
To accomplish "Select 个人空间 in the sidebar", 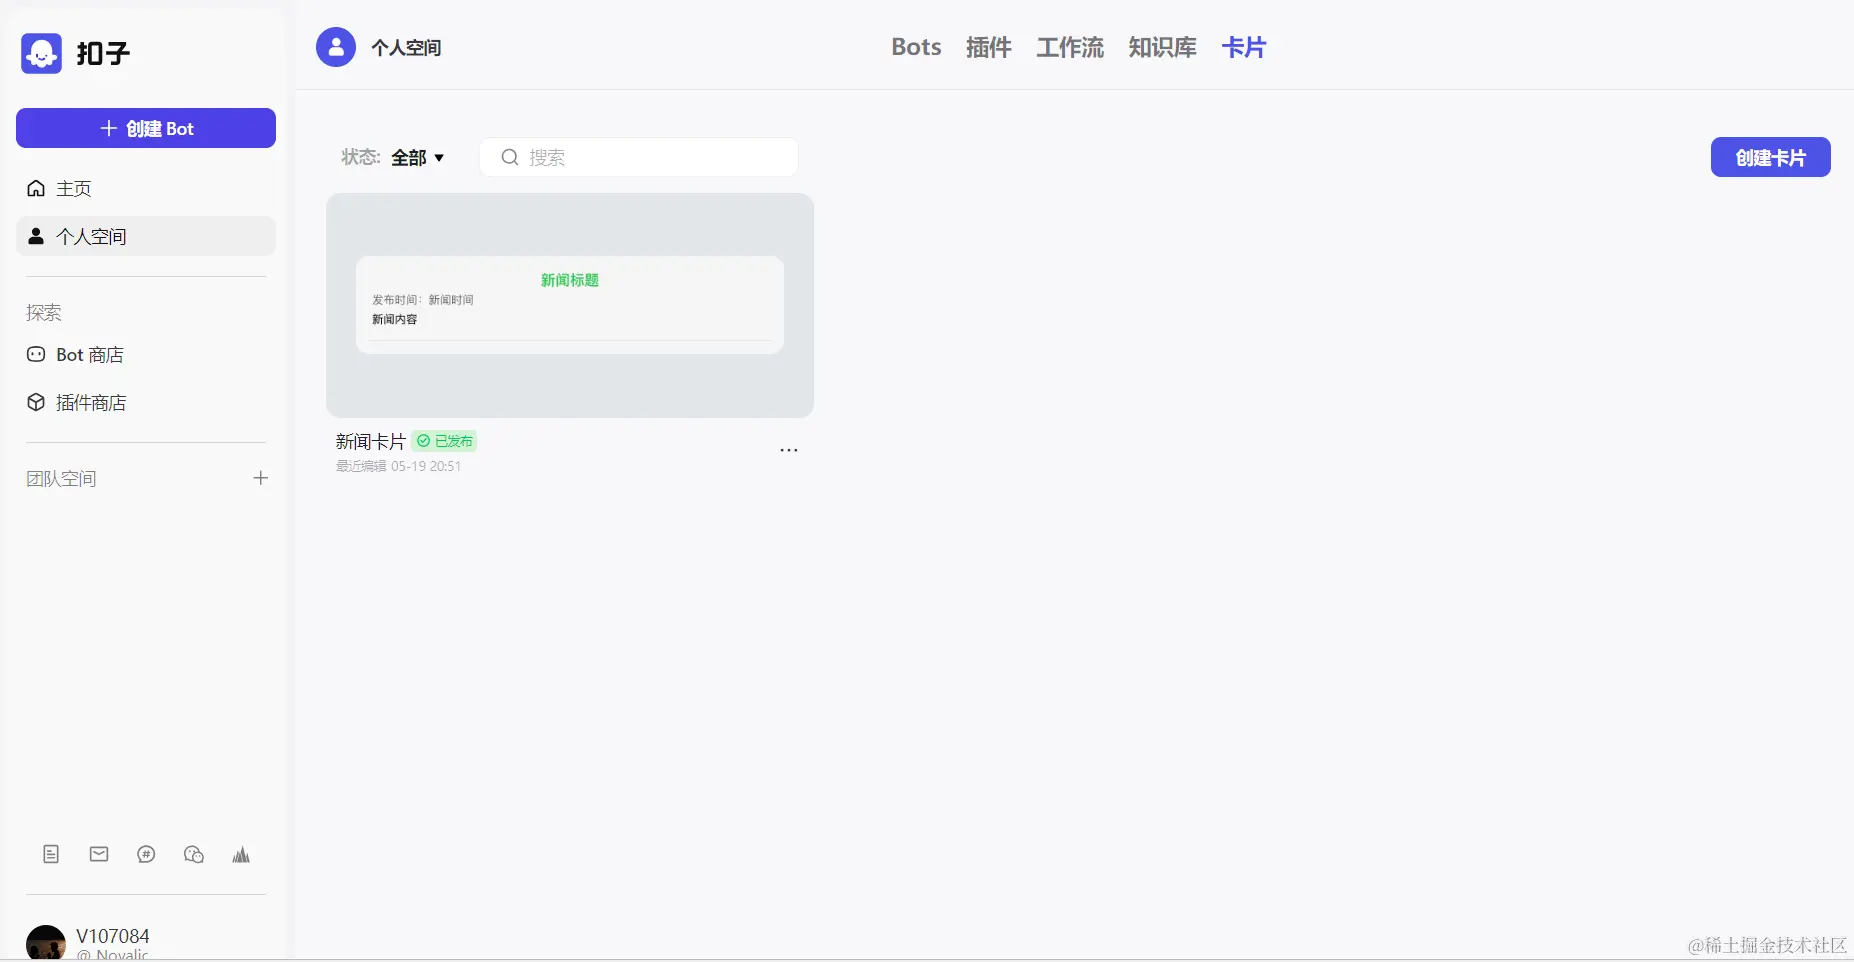I will [146, 236].
